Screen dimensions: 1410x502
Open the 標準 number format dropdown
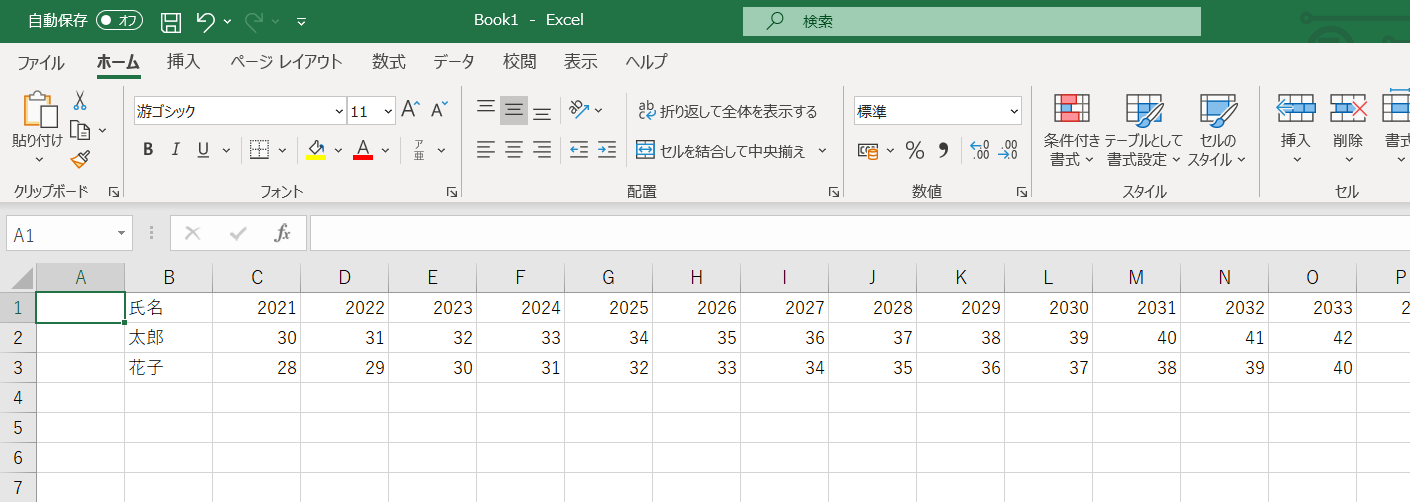[1014, 112]
